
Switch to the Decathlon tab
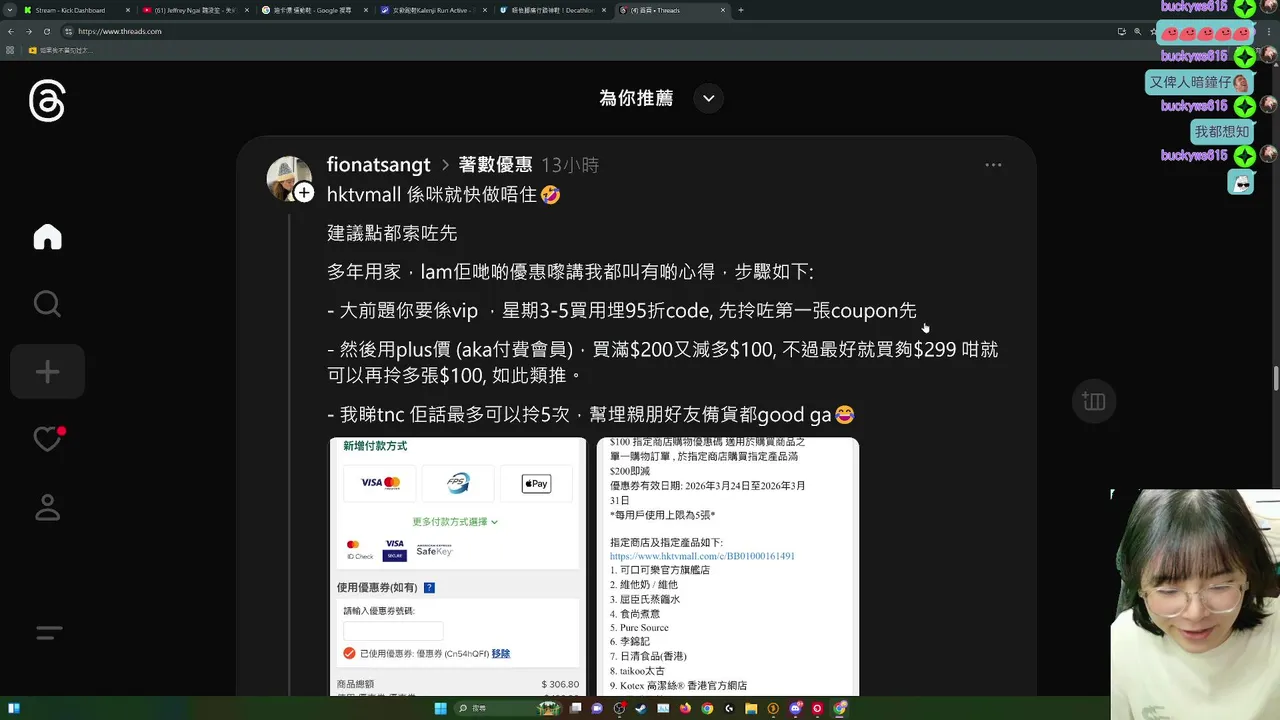click(x=553, y=10)
